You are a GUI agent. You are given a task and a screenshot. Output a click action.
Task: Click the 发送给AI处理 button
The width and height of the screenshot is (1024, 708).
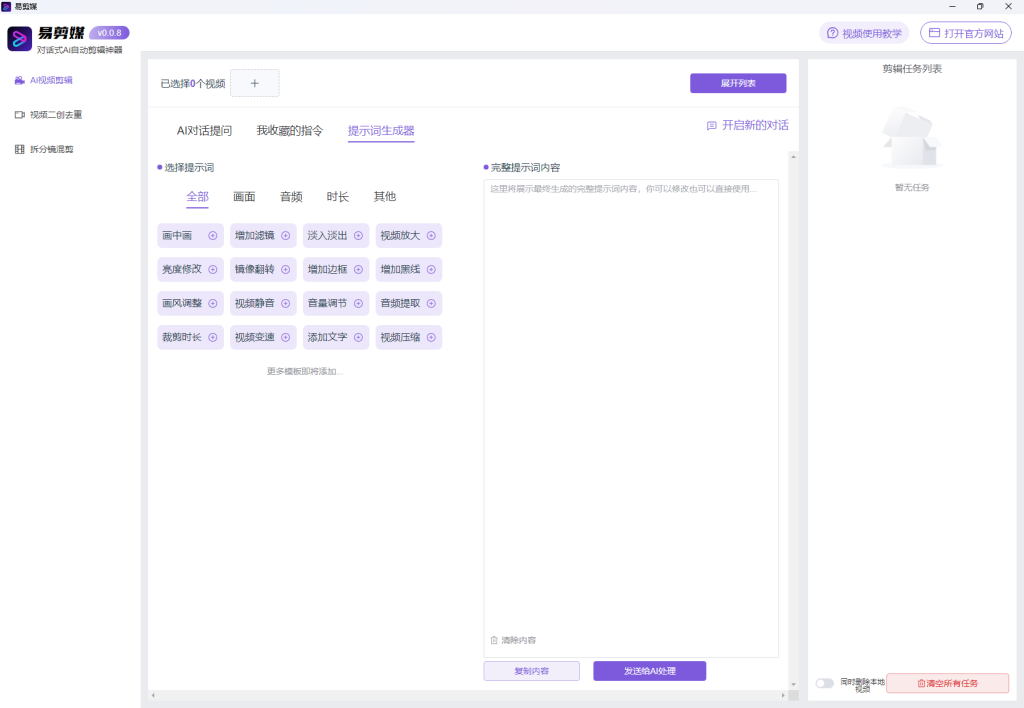point(650,671)
